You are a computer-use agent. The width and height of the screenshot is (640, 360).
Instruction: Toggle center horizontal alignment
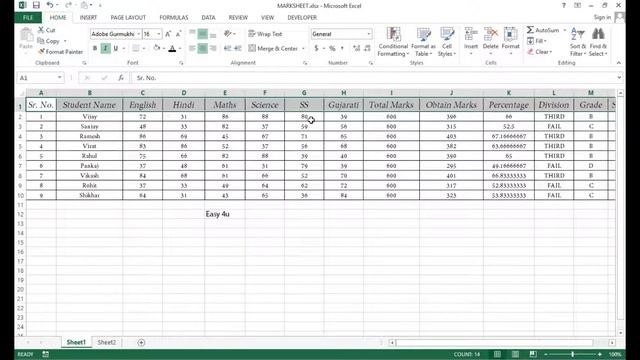[x=202, y=48]
